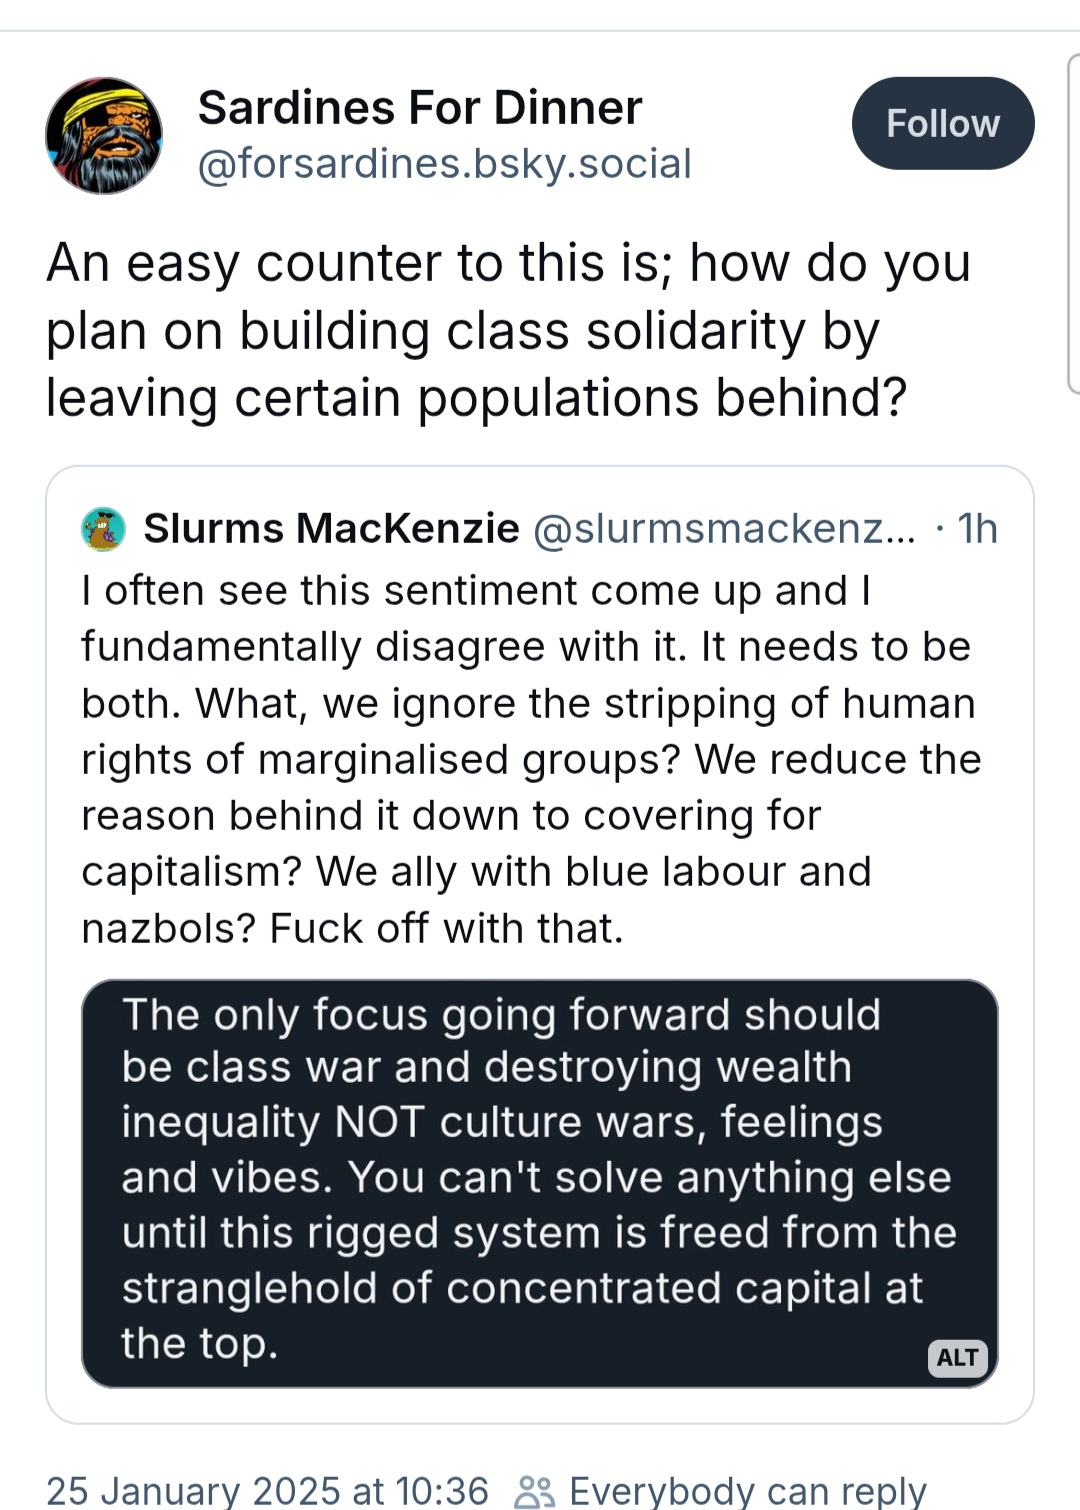
Task: Open Sardines For Dinner's pirate avatar
Action: coord(104,135)
